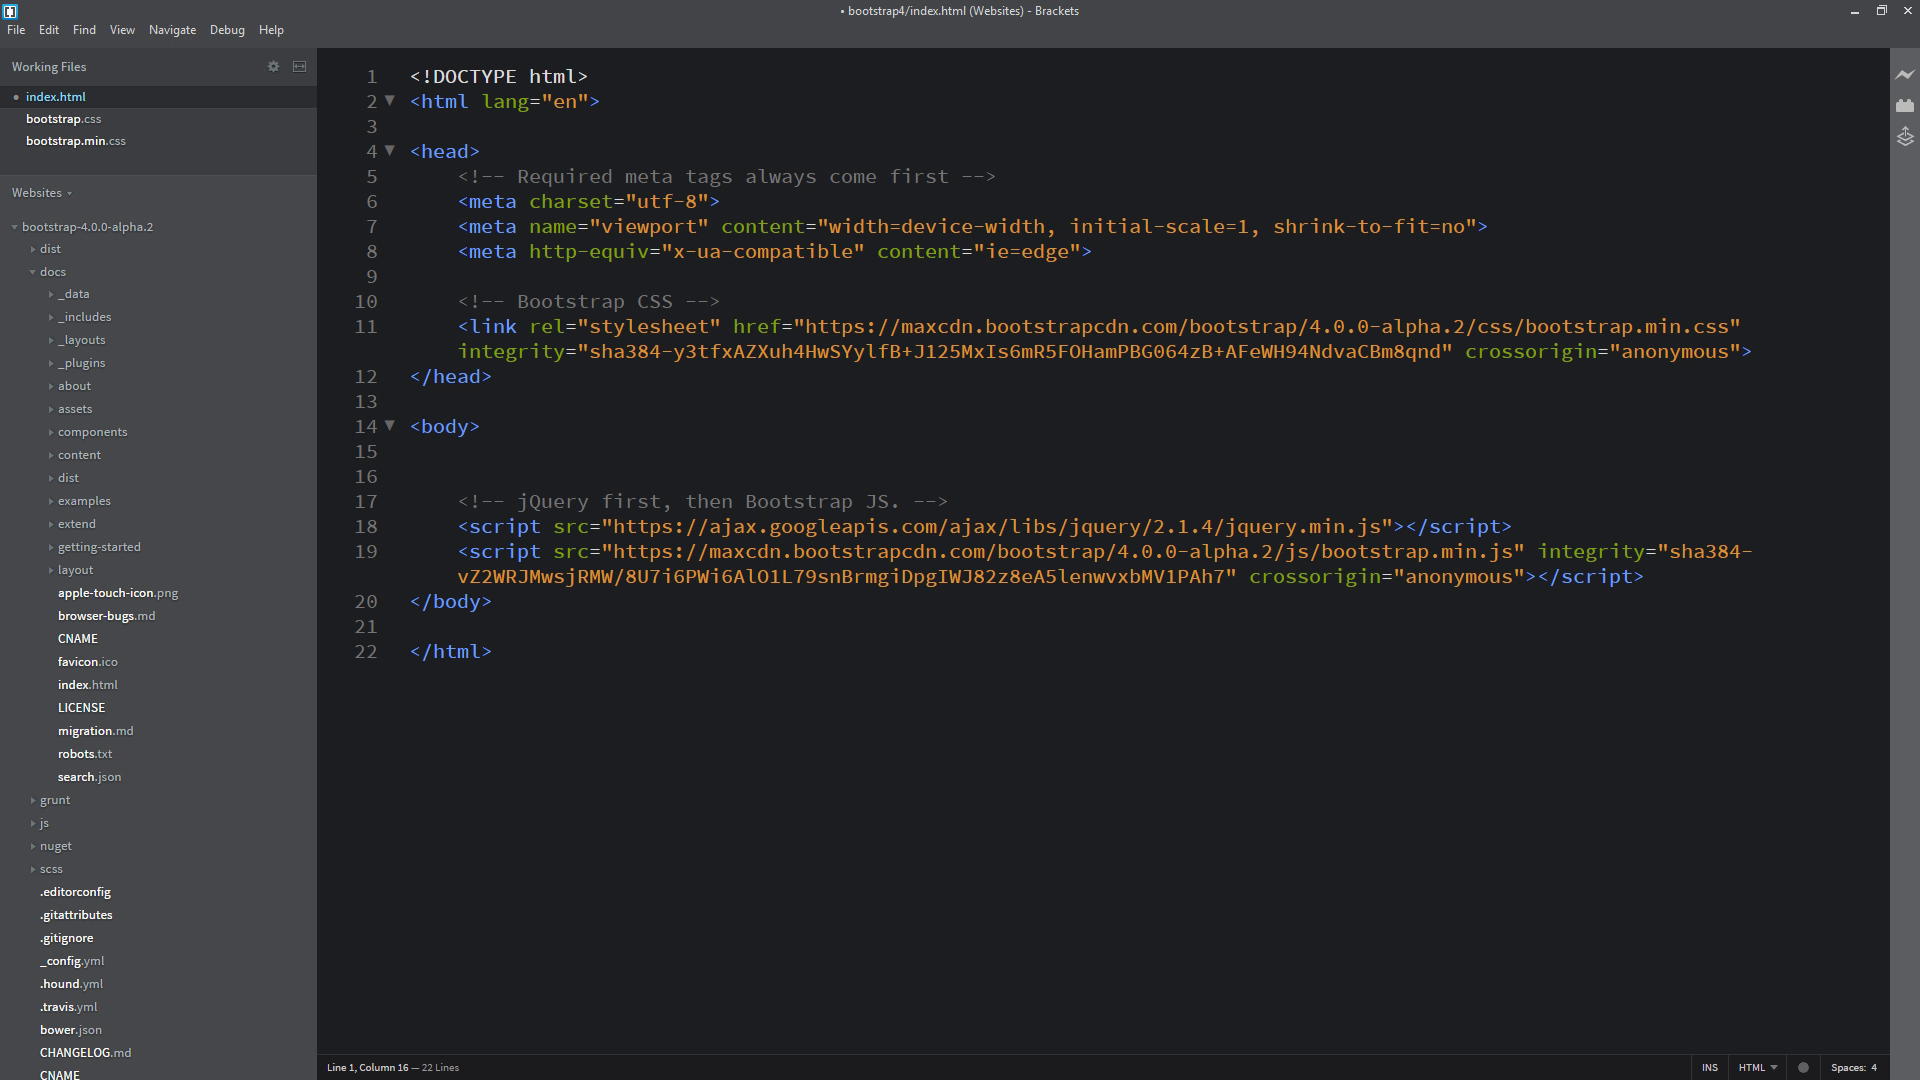
Task: Open .travis.yml file
Action: 68,1007
